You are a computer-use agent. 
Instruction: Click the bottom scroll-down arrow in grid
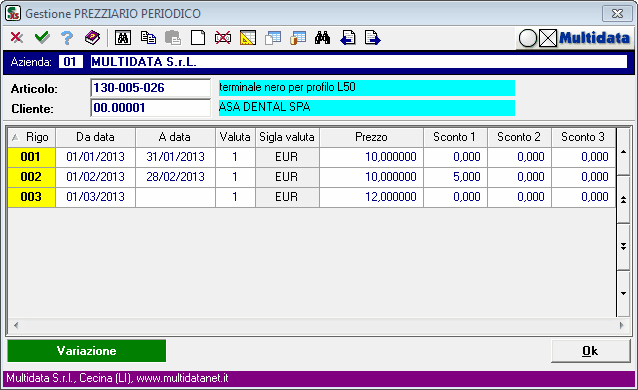pyautogui.click(x=623, y=294)
